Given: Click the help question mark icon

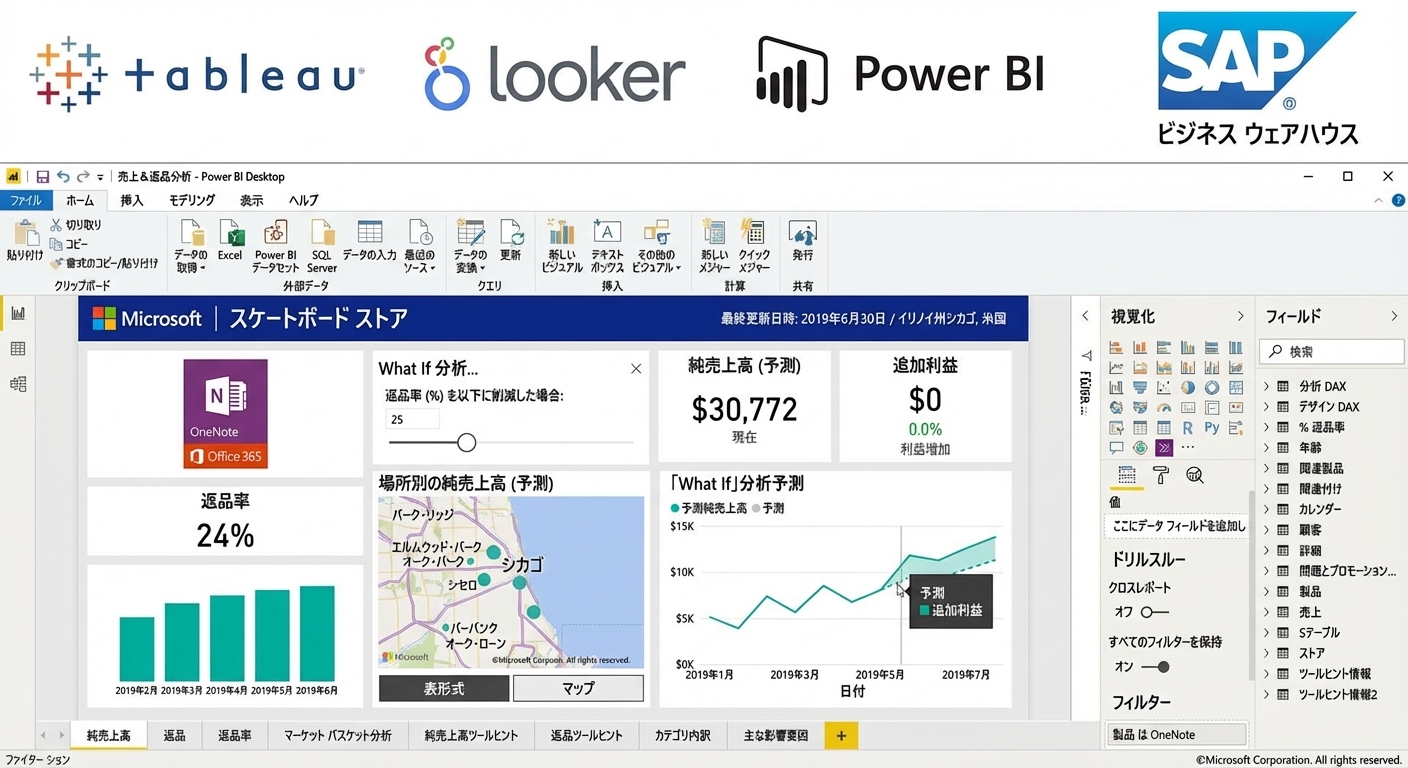Looking at the screenshot, I should (1398, 201).
